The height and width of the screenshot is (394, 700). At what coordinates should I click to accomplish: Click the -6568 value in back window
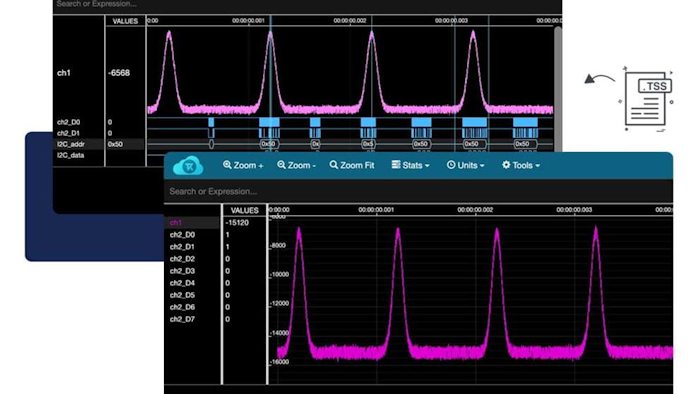[x=119, y=73]
